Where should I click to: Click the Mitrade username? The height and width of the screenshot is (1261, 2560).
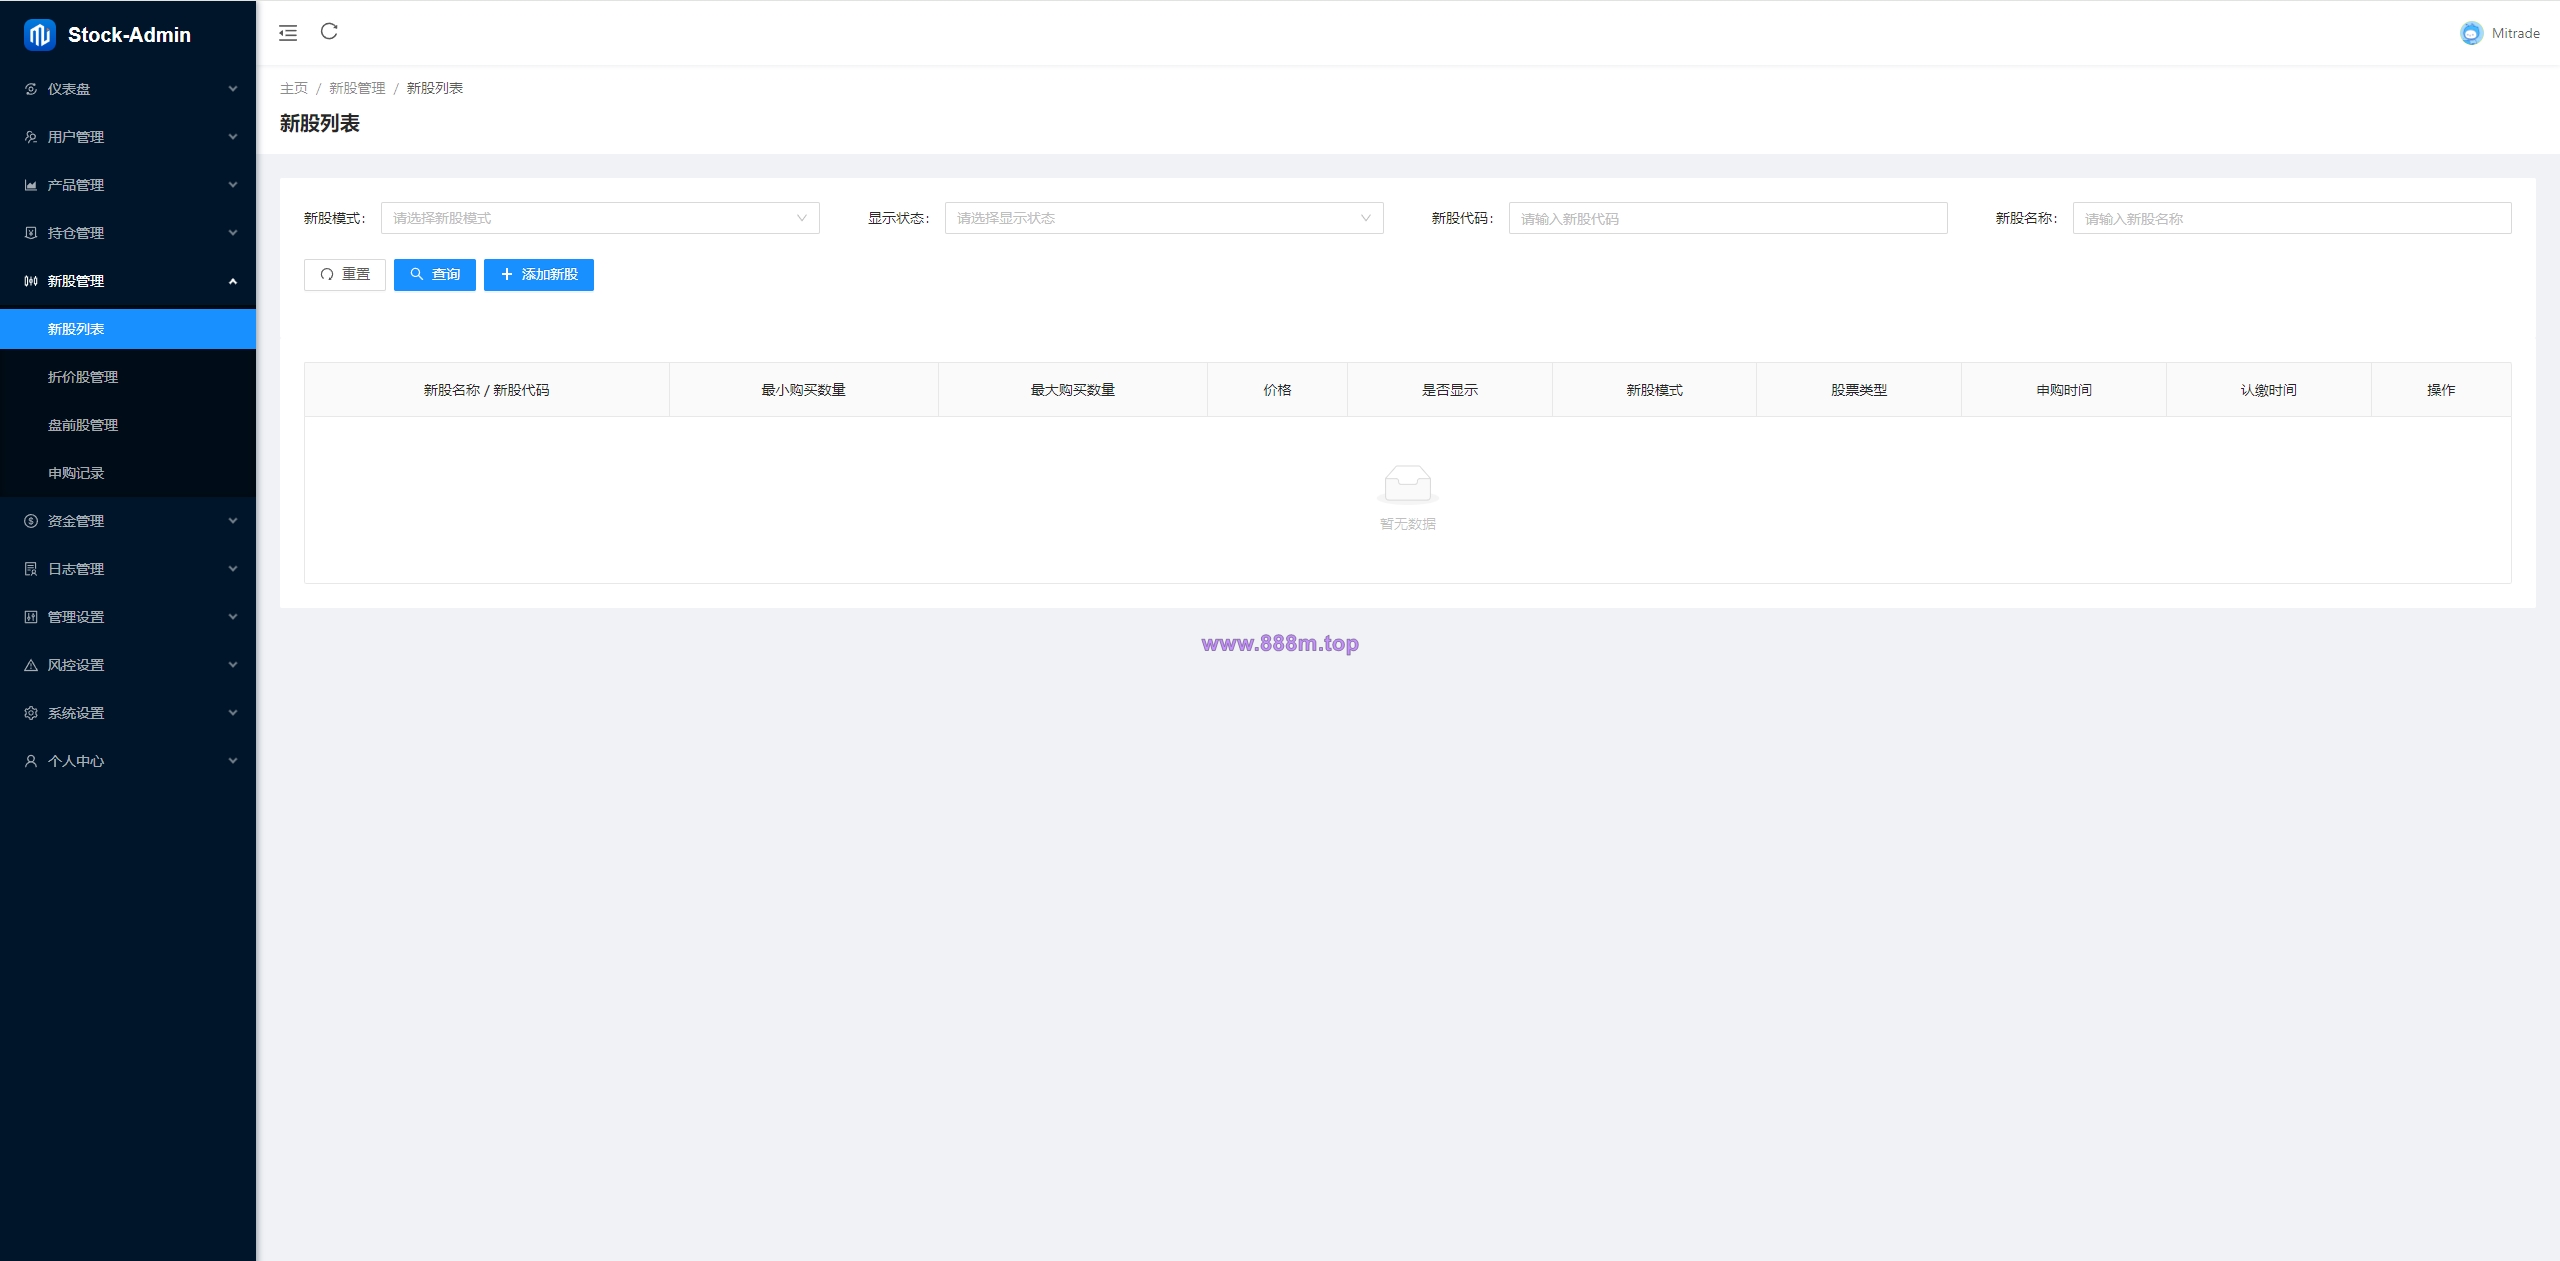[2516, 33]
